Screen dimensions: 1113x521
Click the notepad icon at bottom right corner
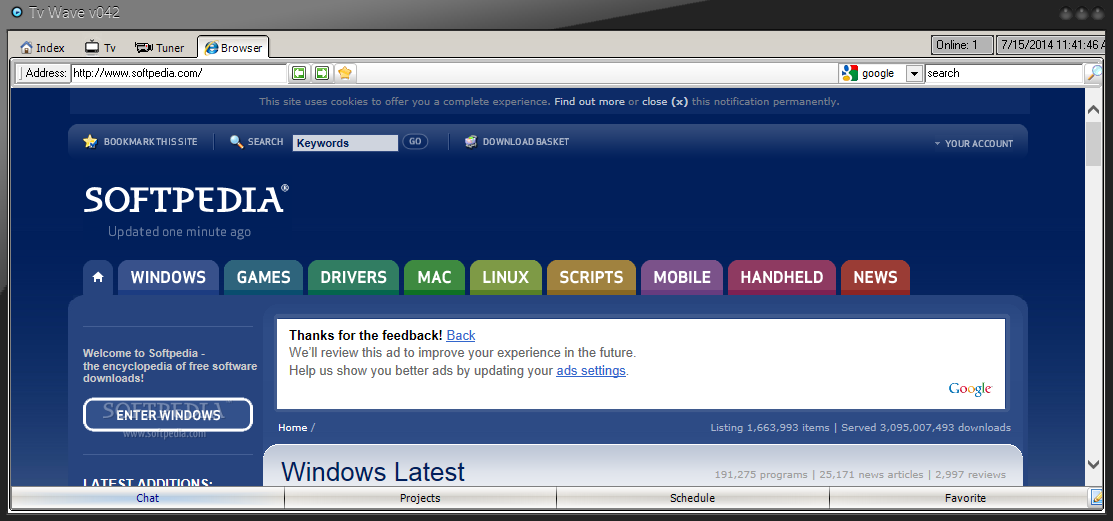[1097, 498]
